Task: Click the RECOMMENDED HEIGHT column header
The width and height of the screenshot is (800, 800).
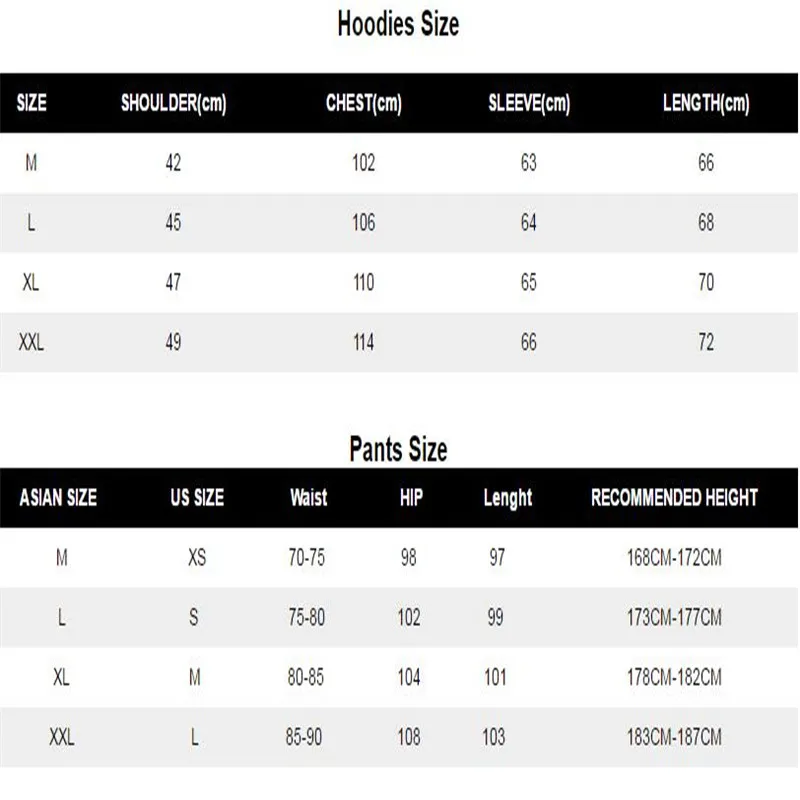Action: (674, 497)
